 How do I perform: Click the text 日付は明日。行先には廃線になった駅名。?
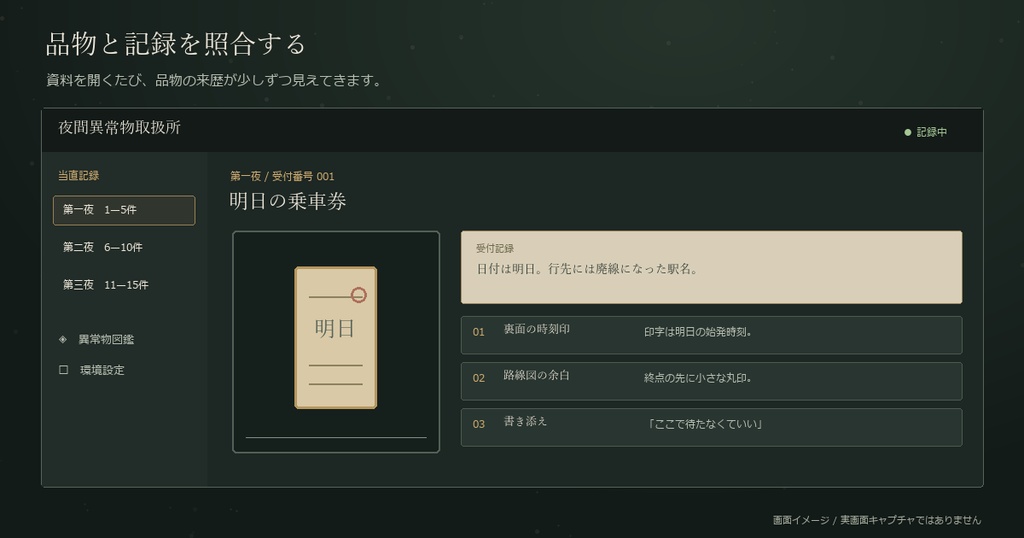(x=587, y=269)
